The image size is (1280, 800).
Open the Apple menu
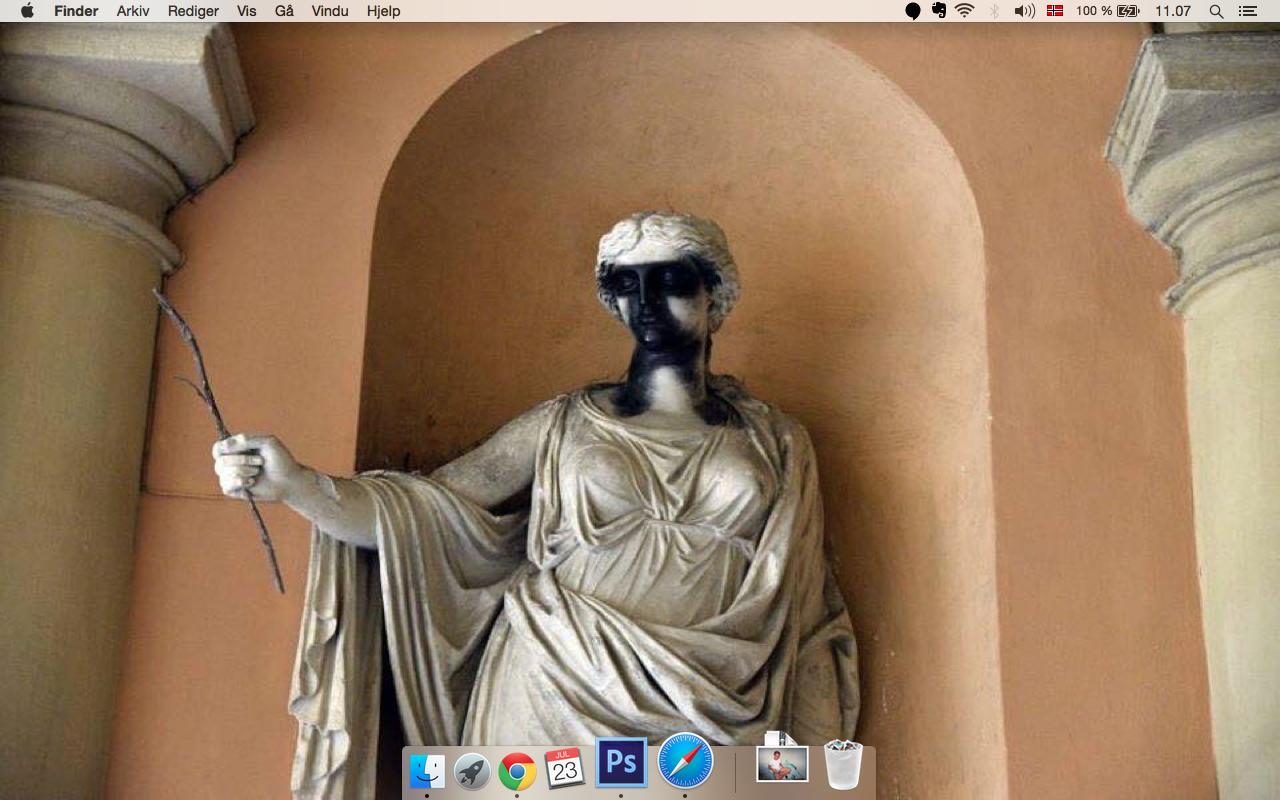27,11
